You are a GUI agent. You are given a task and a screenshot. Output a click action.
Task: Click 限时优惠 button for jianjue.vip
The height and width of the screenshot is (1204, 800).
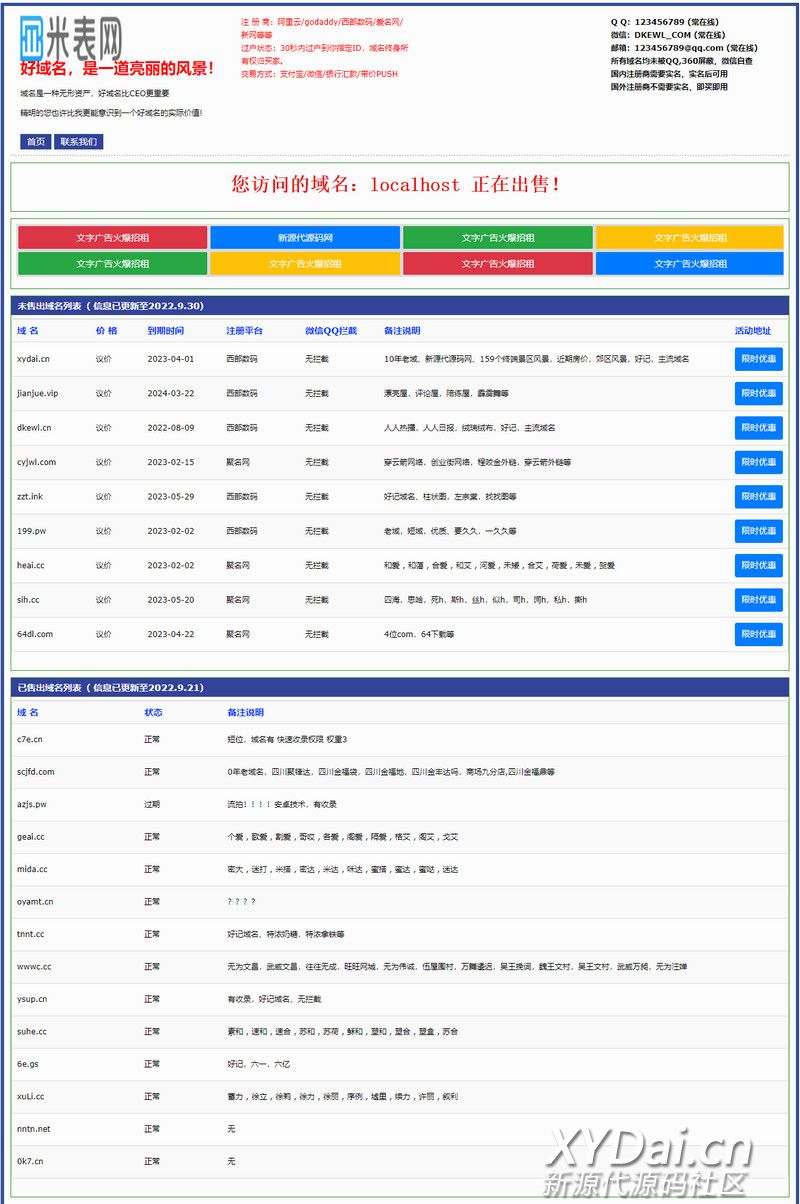[x=758, y=394]
